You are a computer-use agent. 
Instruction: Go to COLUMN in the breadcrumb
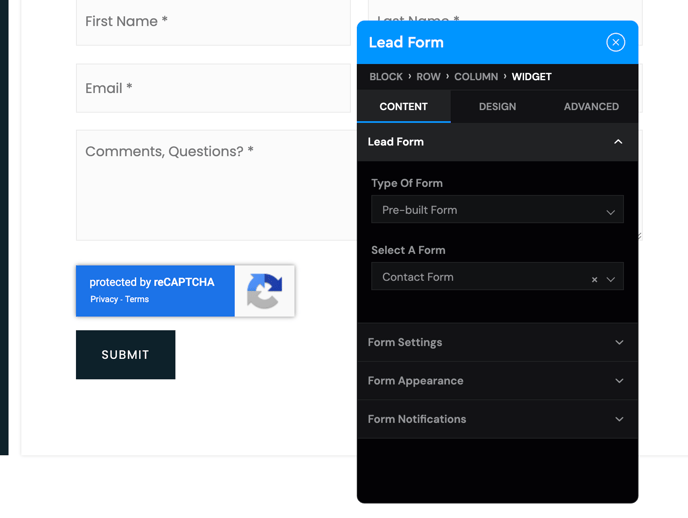pos(476,77)
